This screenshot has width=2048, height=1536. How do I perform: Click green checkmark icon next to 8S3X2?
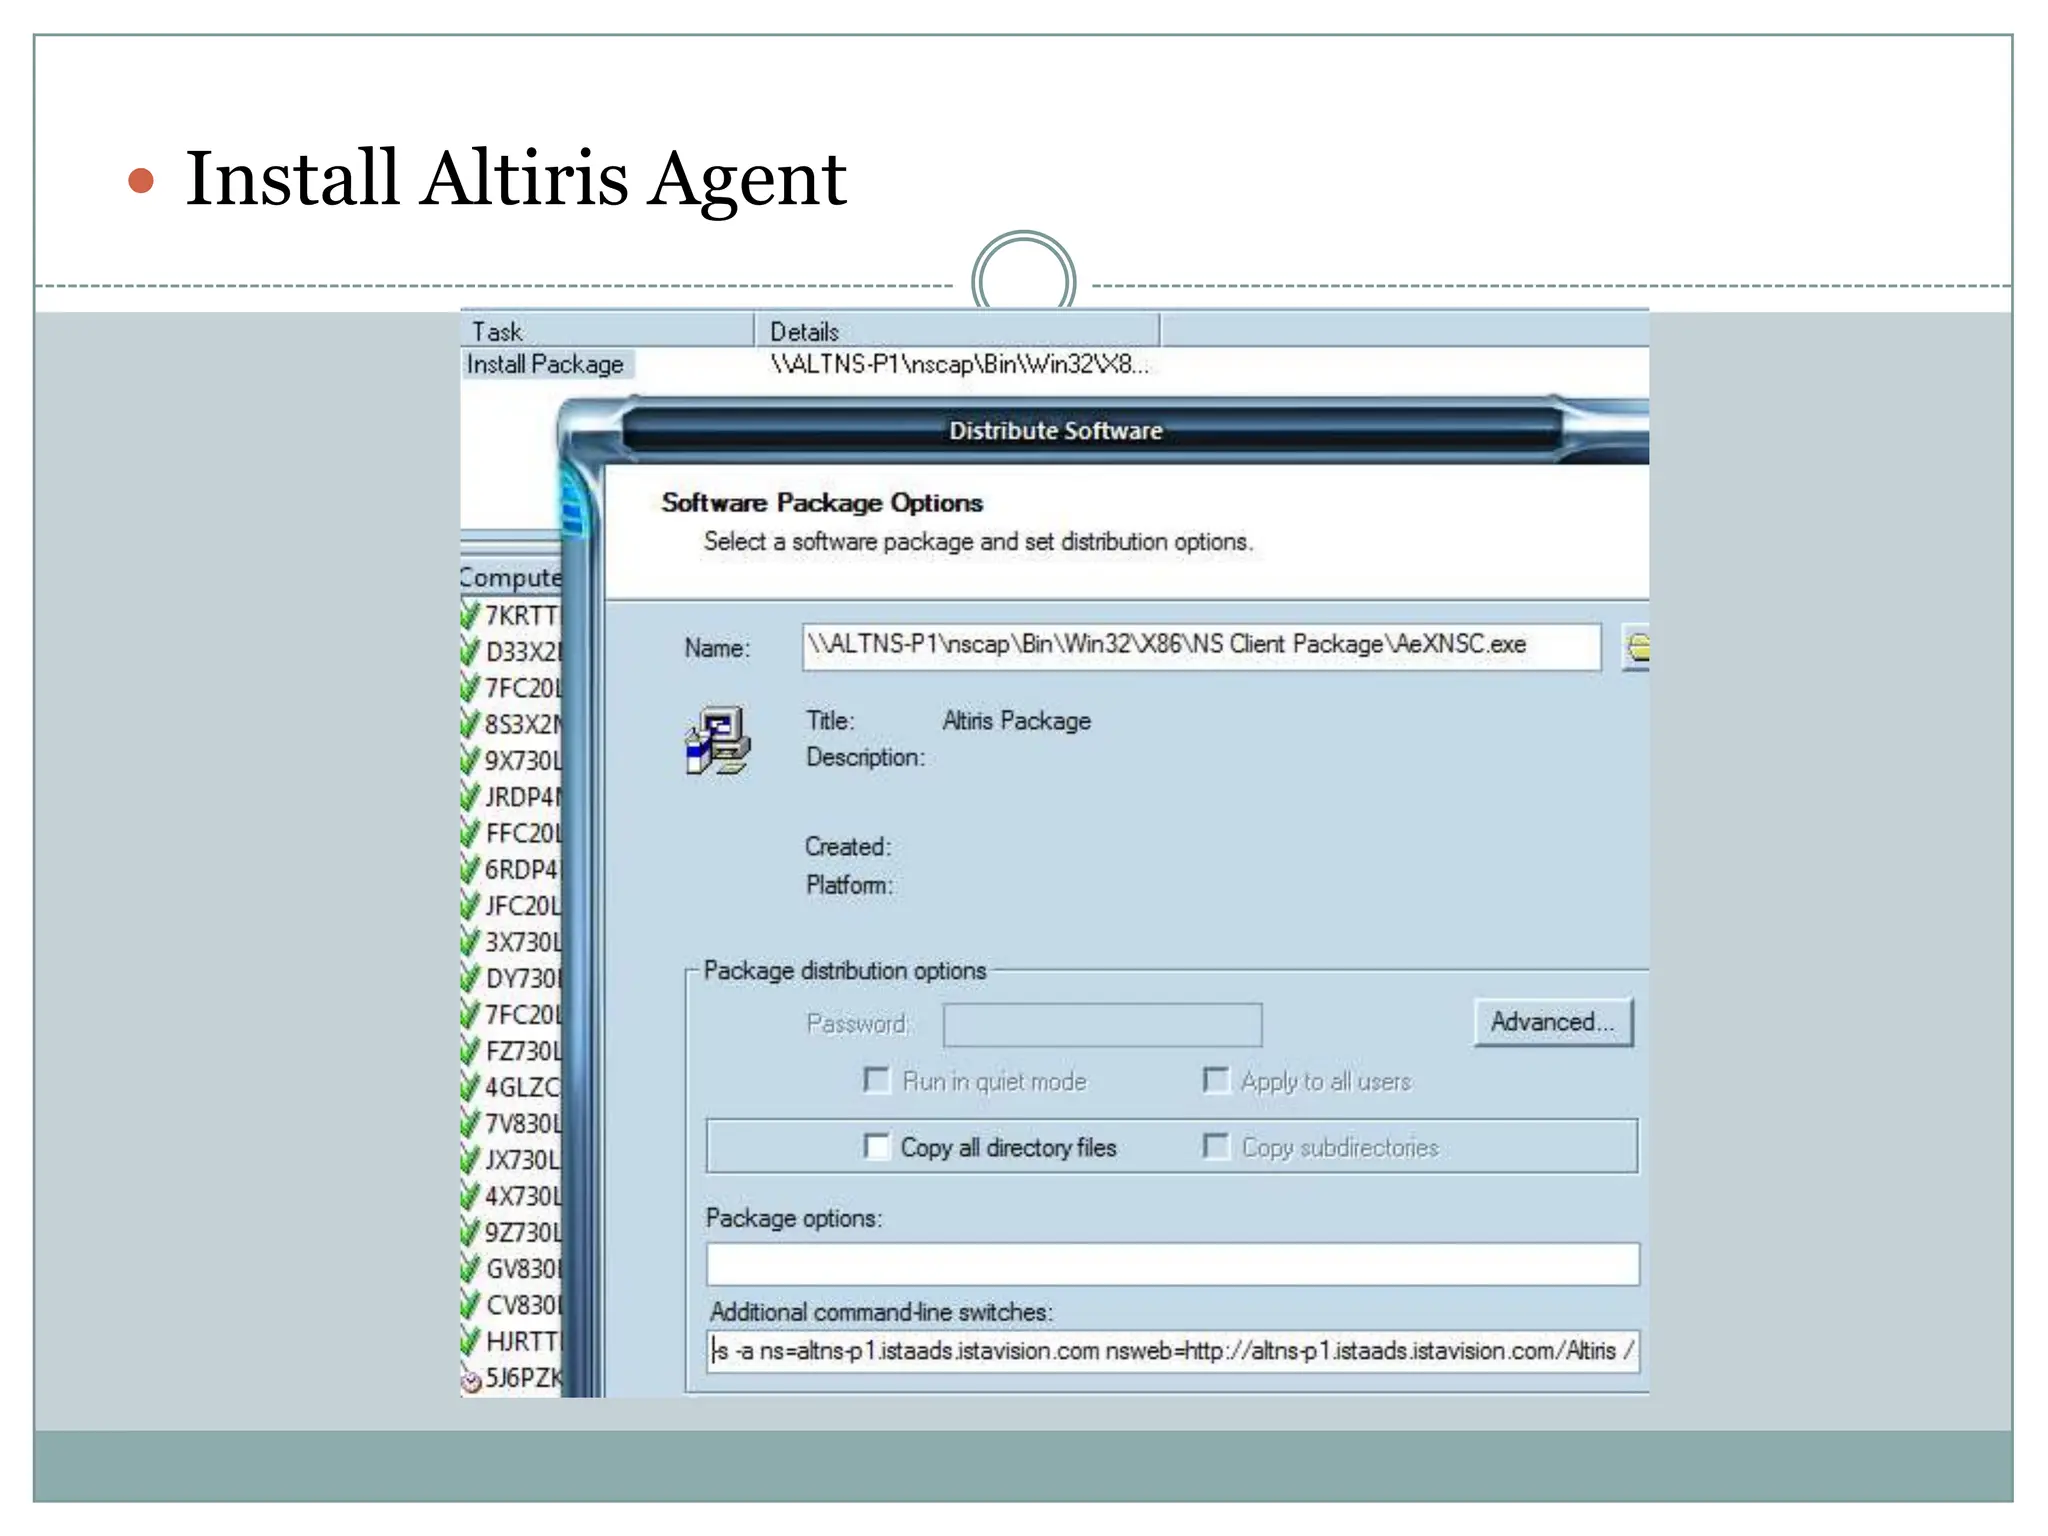[x=470, y=722]
